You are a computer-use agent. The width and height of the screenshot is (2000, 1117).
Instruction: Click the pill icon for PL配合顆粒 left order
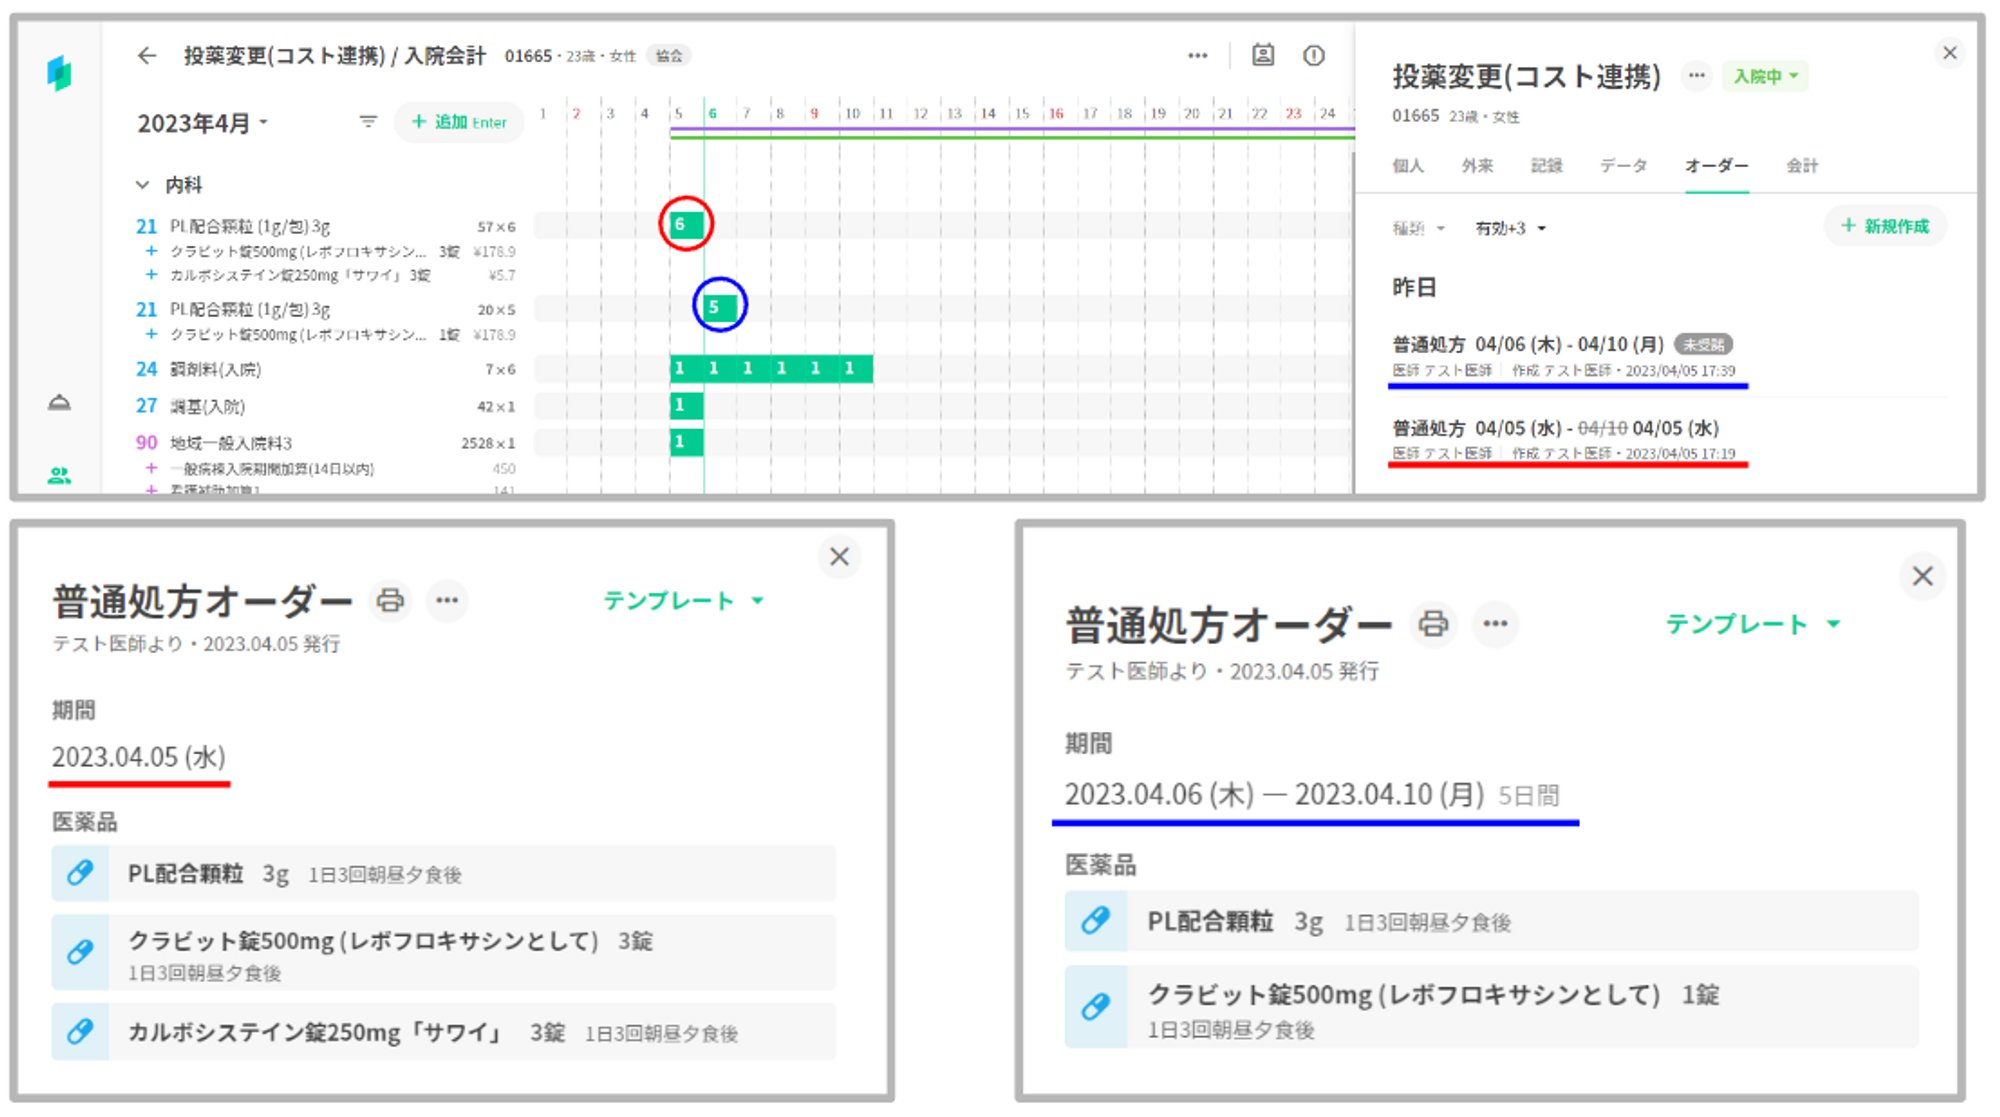click(x=81, y=873)
